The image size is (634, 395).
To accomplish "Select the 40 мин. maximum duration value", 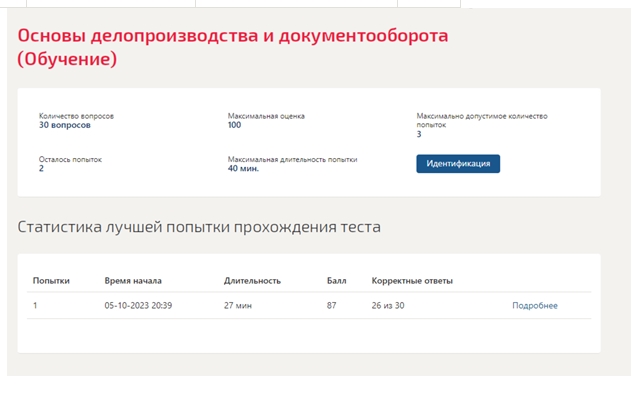I will click(243, 169).
